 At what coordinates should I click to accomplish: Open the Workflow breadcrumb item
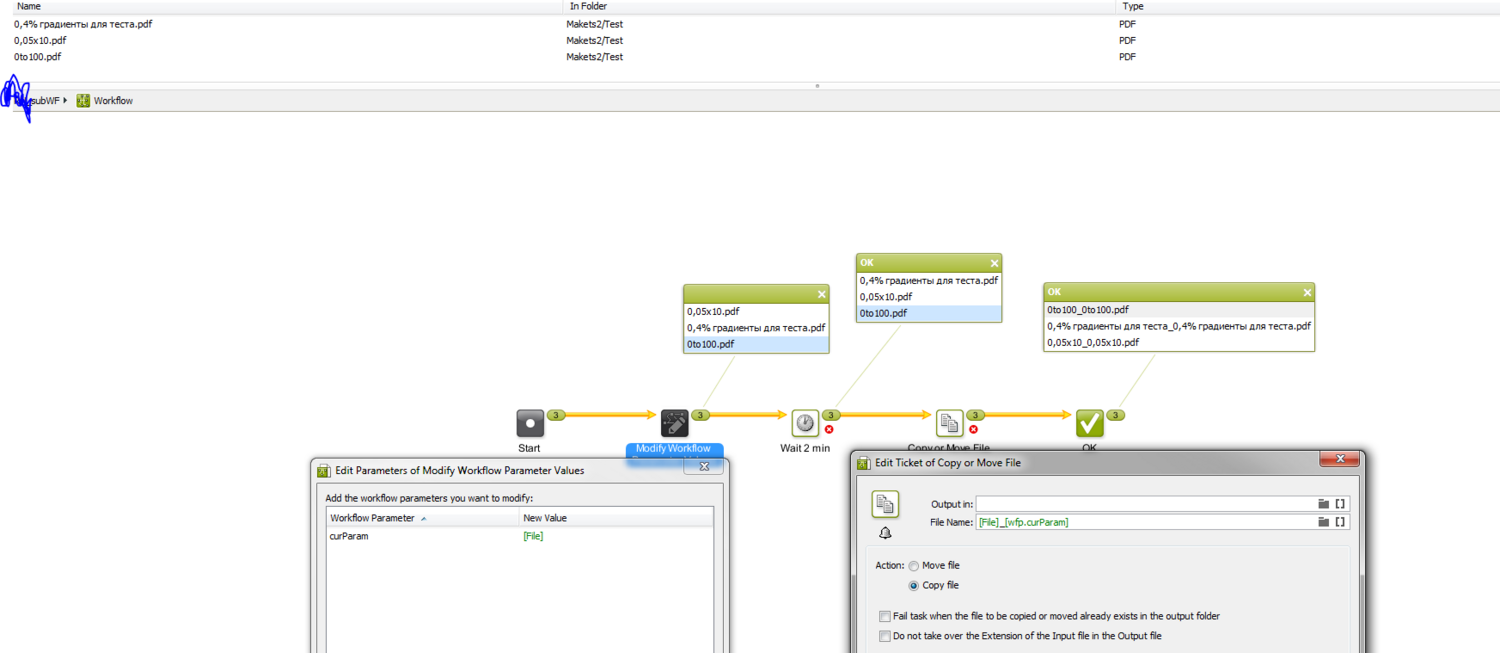pyautogui.click(x=113, y=101)
